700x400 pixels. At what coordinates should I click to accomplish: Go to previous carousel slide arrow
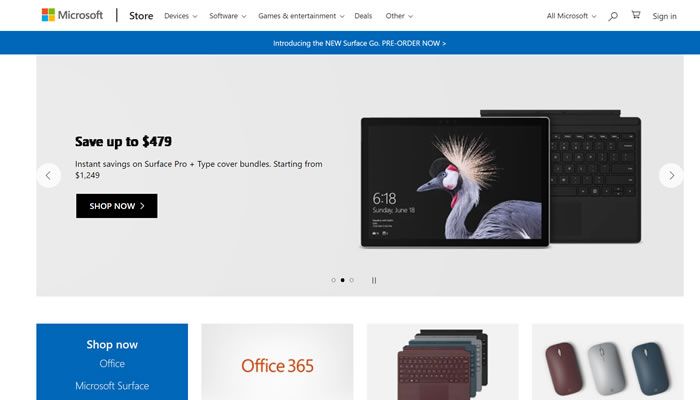coord(48,175)
